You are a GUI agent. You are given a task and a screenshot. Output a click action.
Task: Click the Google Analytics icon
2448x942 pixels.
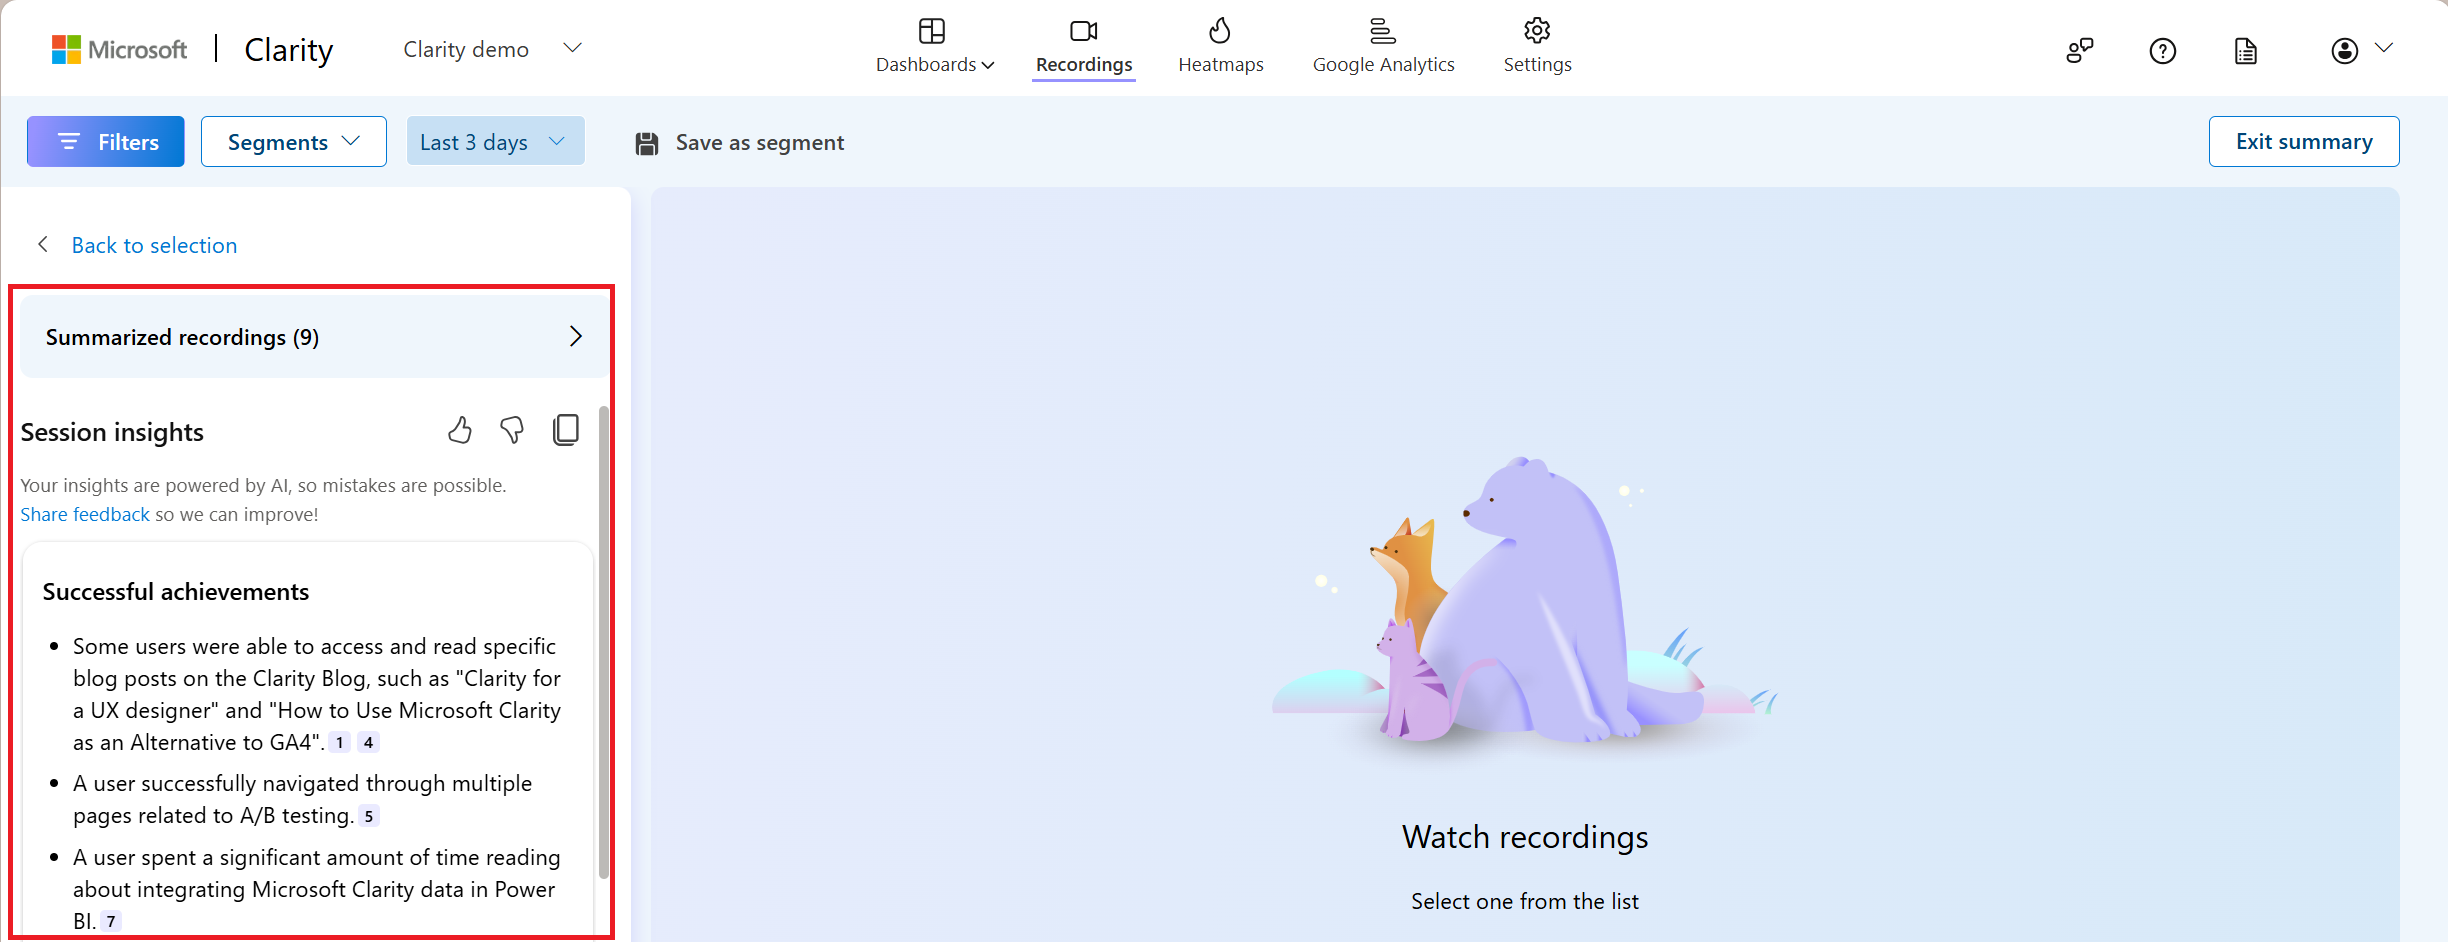tap(1383, 31)
